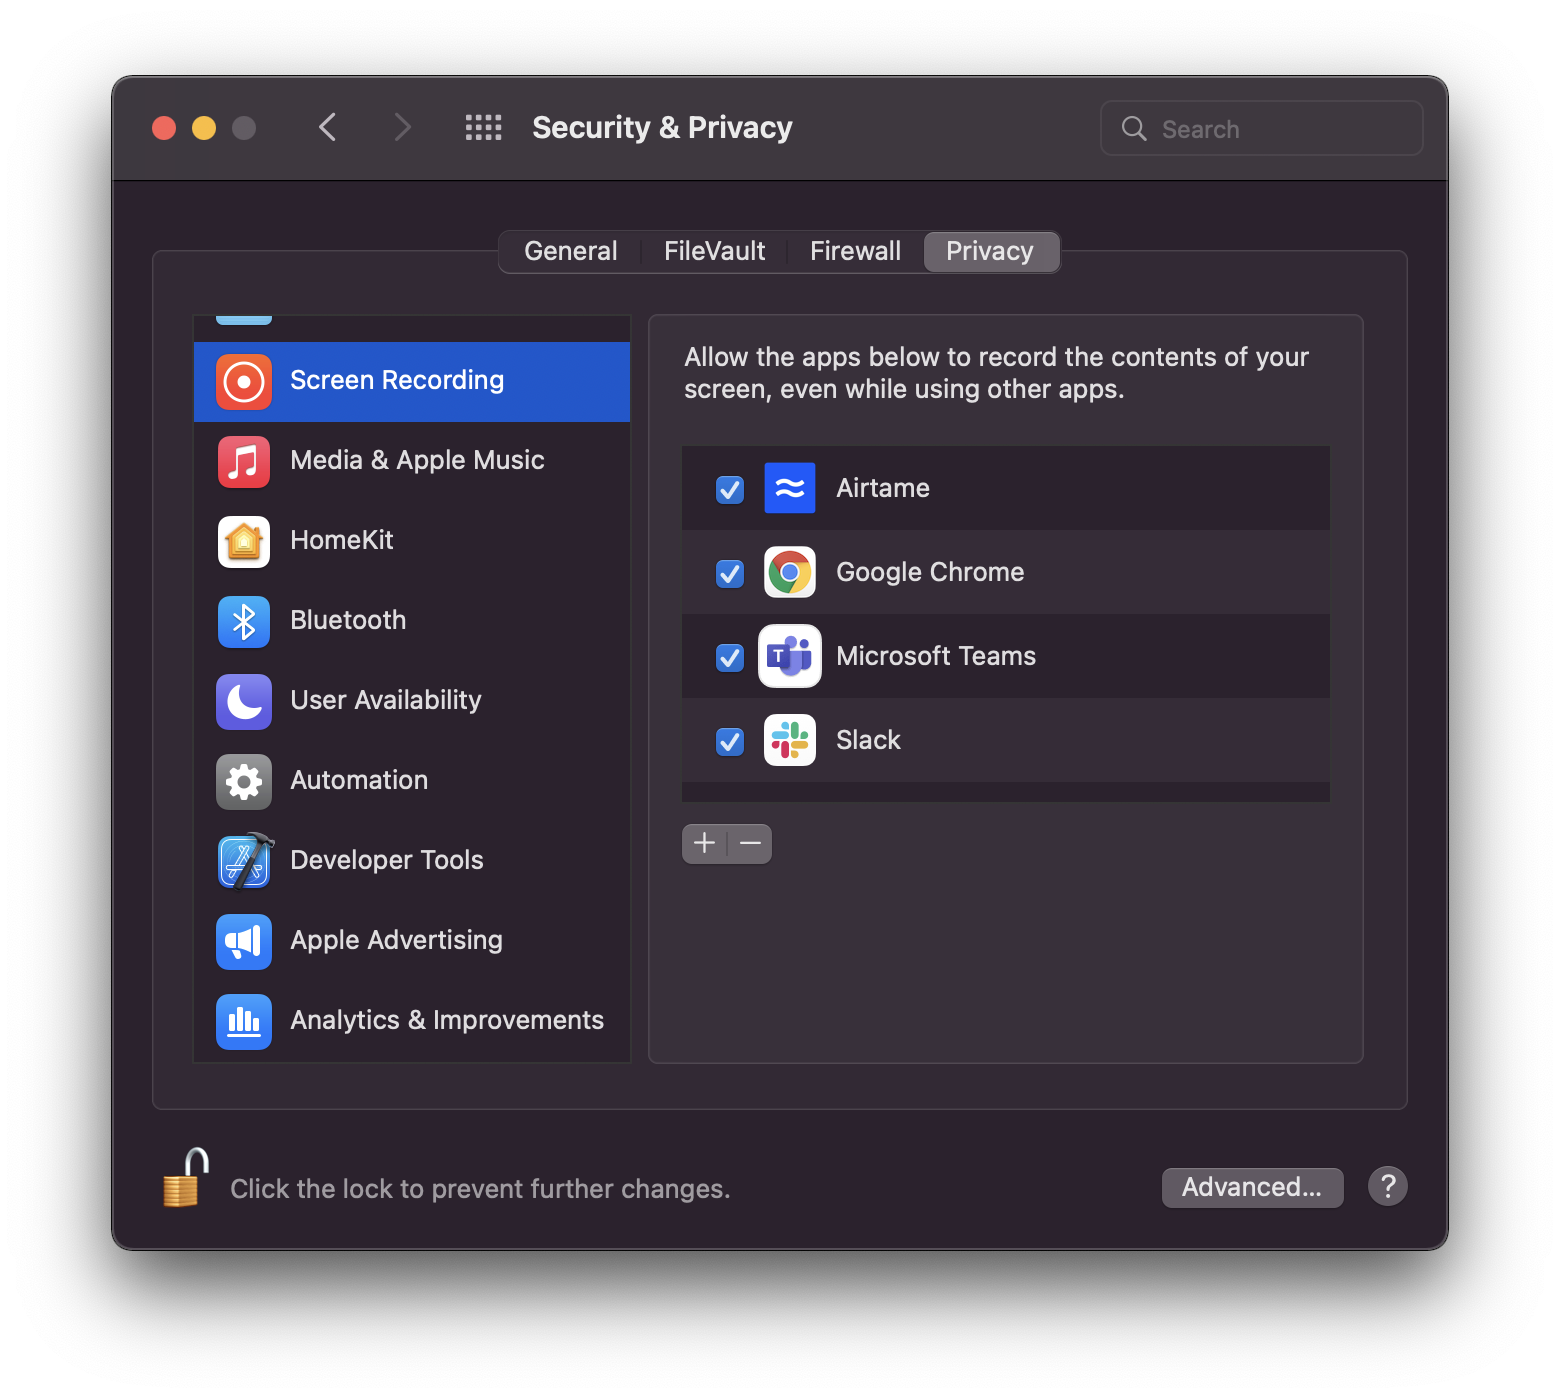Select Media & Apple Music category
This screenshot has height=1398, width=1560.
click(x=412, y=461)
